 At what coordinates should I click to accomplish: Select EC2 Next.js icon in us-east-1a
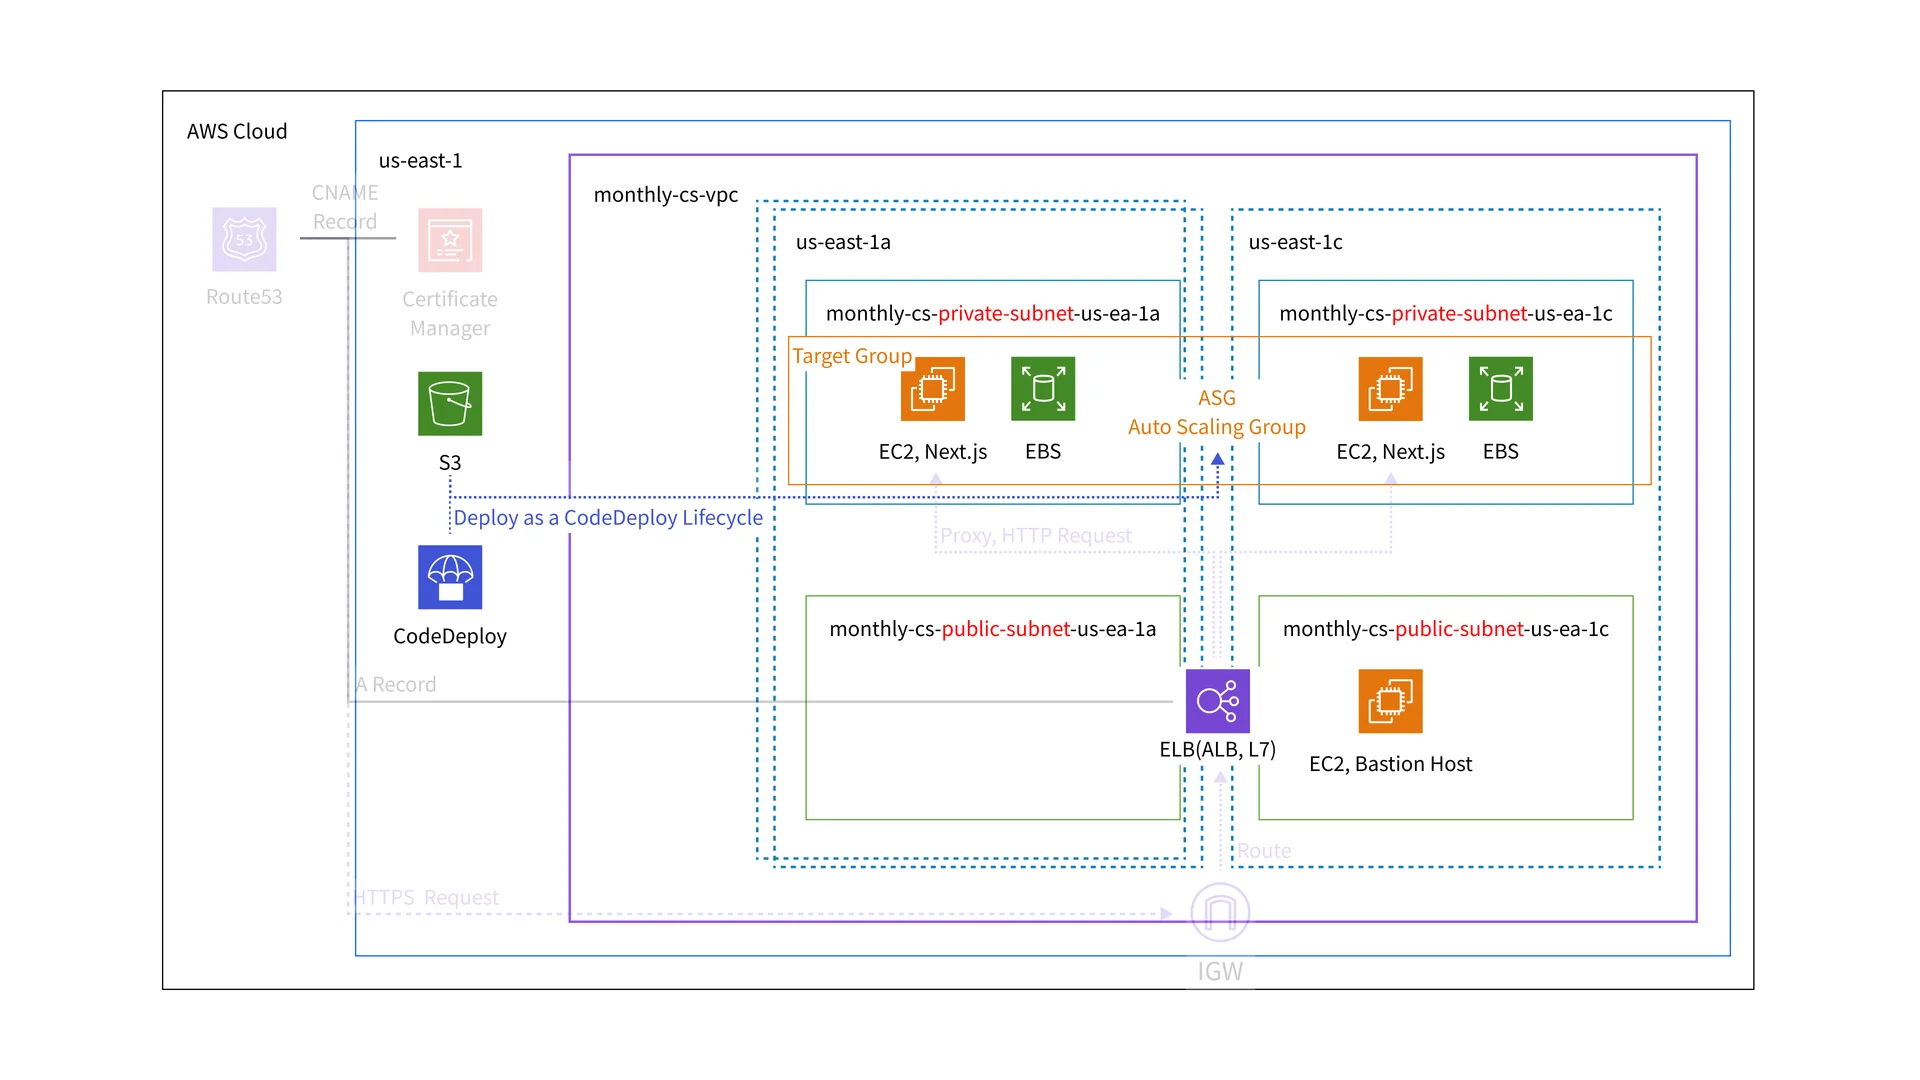[932, 389]
